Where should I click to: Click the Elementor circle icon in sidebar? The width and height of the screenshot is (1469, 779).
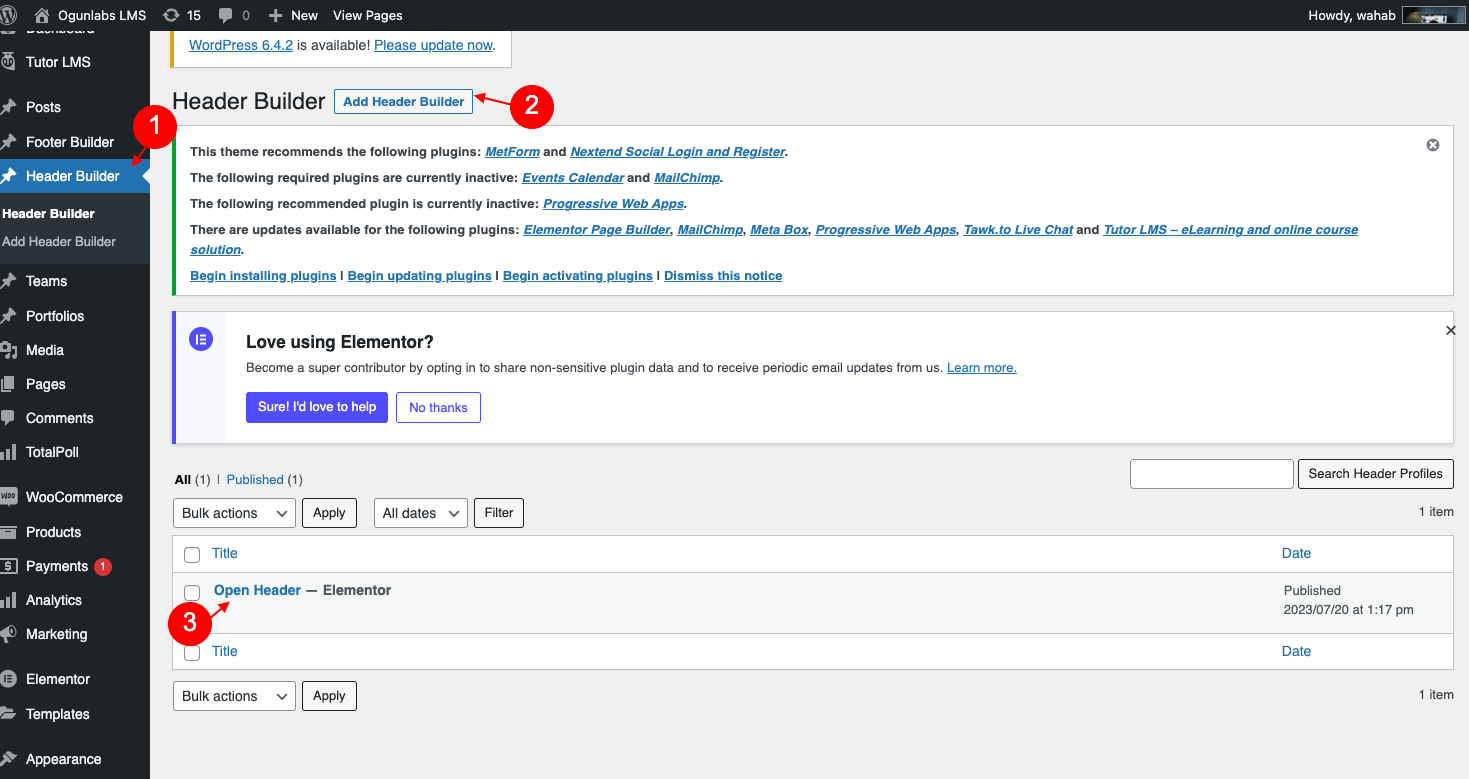tap(9, 679)
